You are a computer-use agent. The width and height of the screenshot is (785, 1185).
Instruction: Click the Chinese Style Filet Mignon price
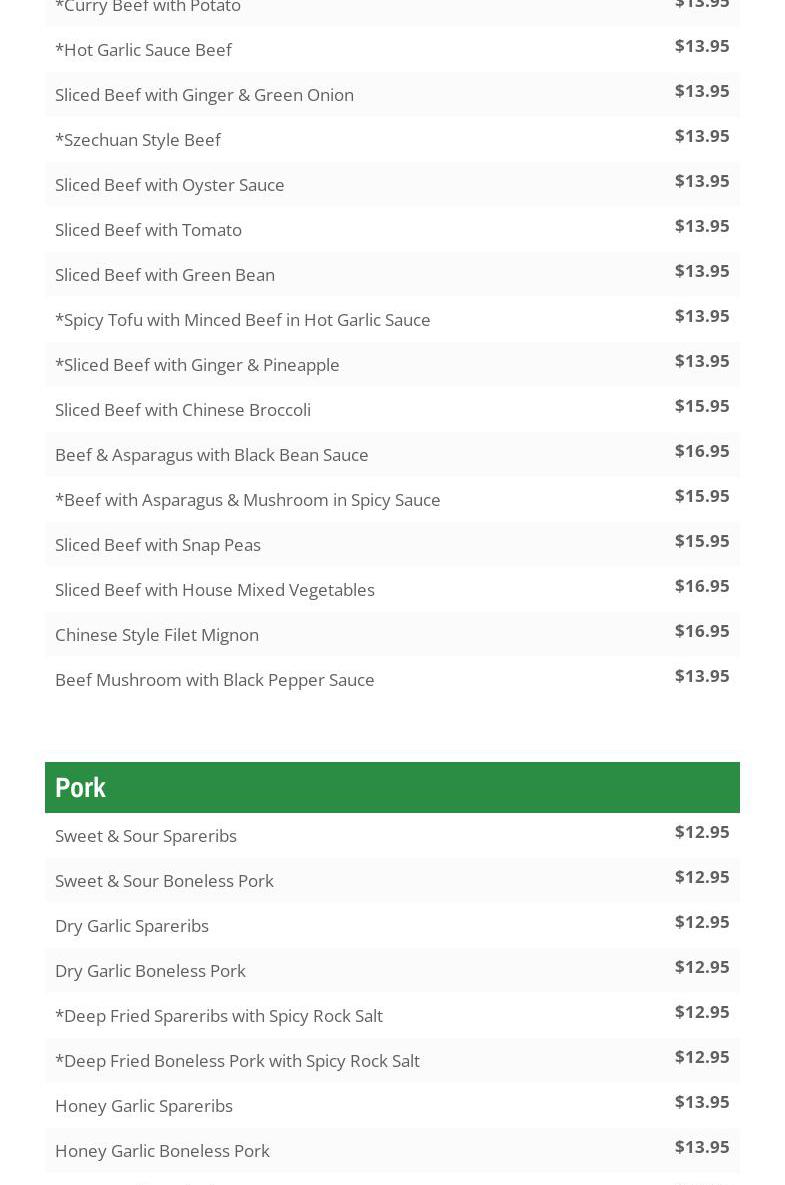point(702,631)
